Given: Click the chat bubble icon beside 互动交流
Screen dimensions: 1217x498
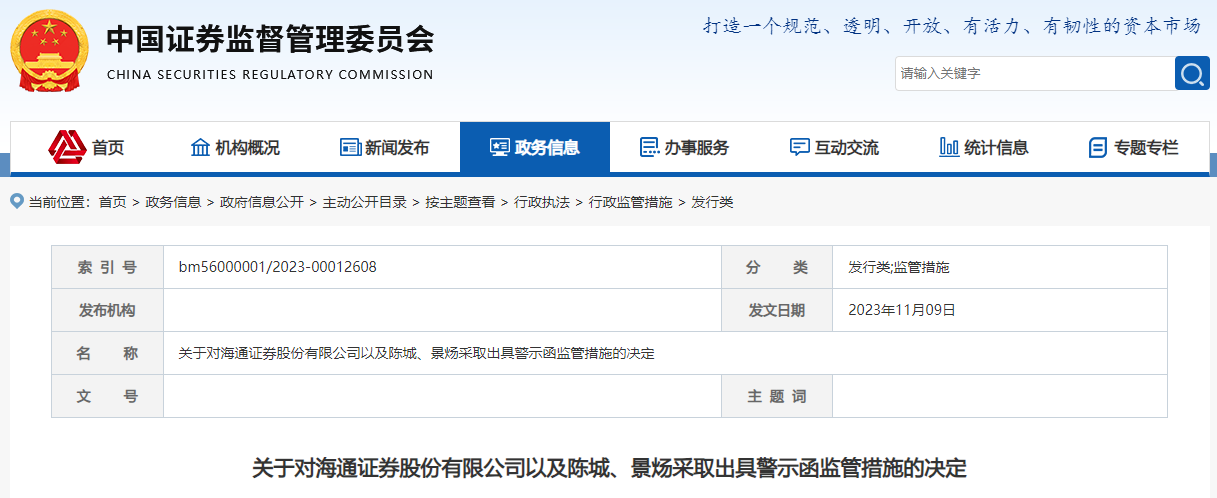Looking at the screenshot, I should [799, 148].
